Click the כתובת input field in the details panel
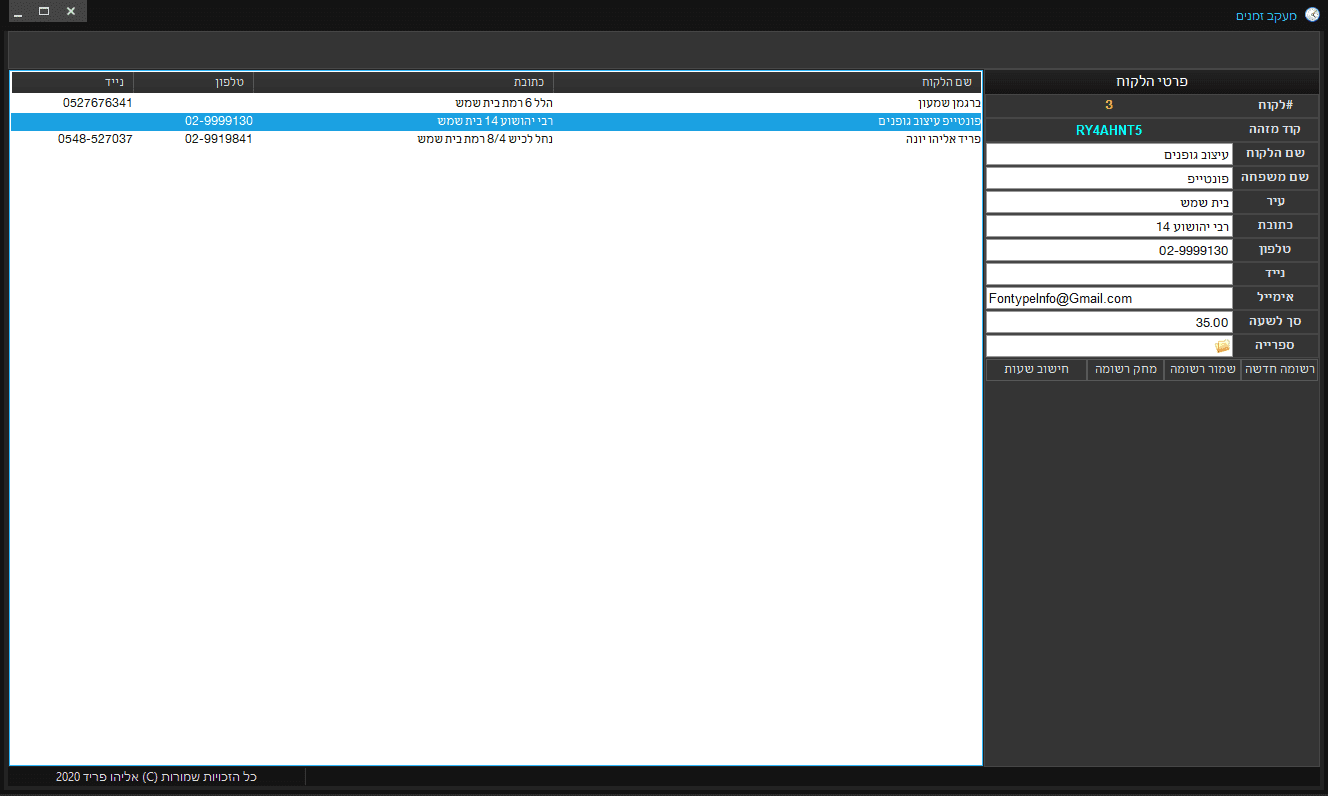Image resolution: width=1328 pixels, height=796 pixels. (1109, 227)
